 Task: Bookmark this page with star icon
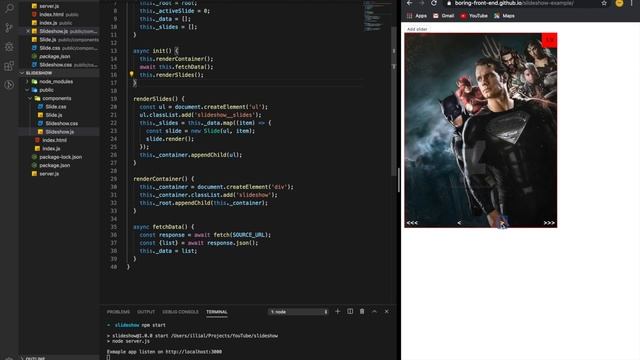pos(604,3)
